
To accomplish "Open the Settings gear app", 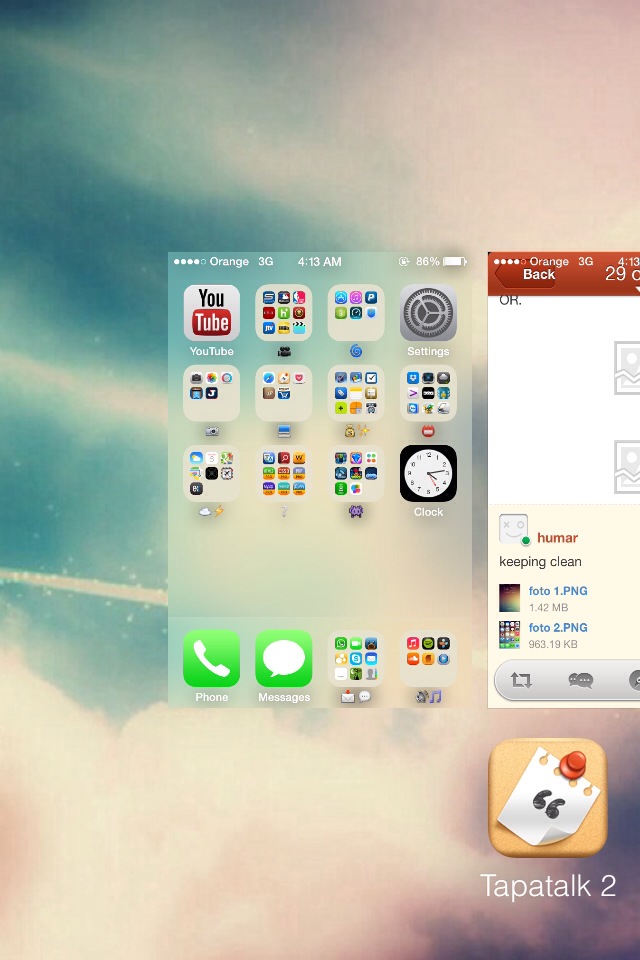I will 428,312.
